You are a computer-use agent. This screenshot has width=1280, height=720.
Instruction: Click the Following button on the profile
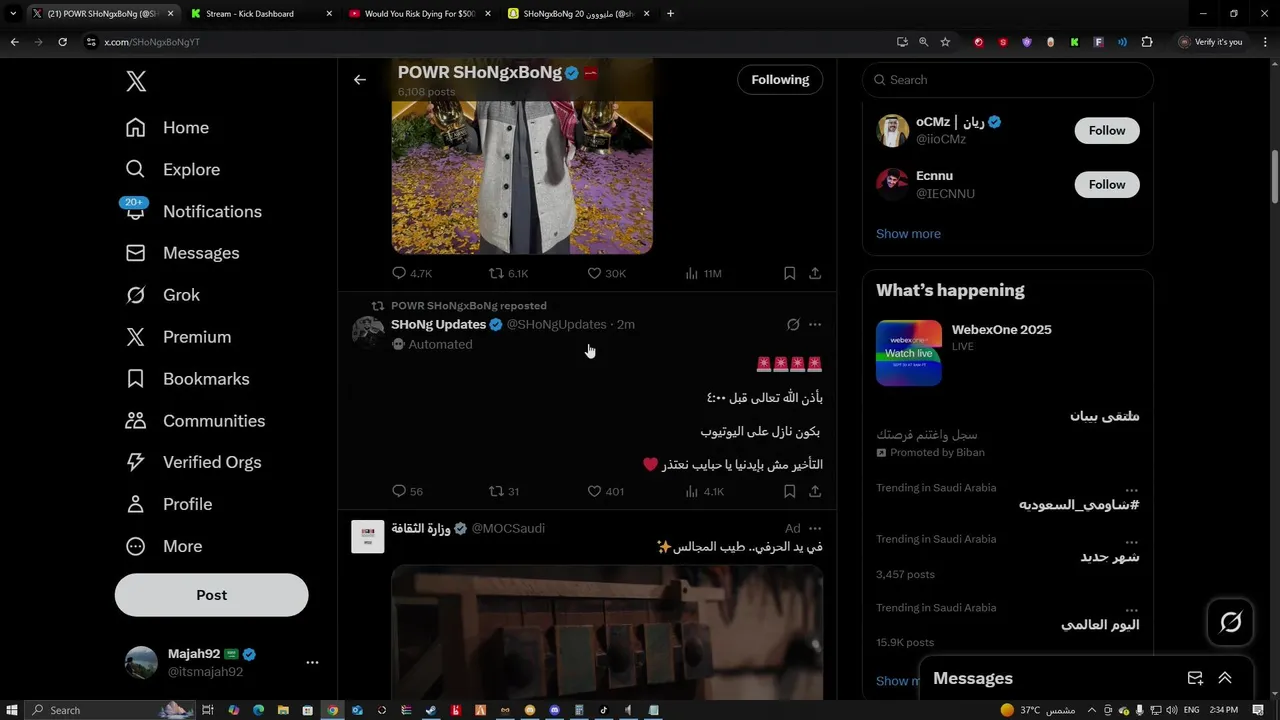click(x=780, y=80)
